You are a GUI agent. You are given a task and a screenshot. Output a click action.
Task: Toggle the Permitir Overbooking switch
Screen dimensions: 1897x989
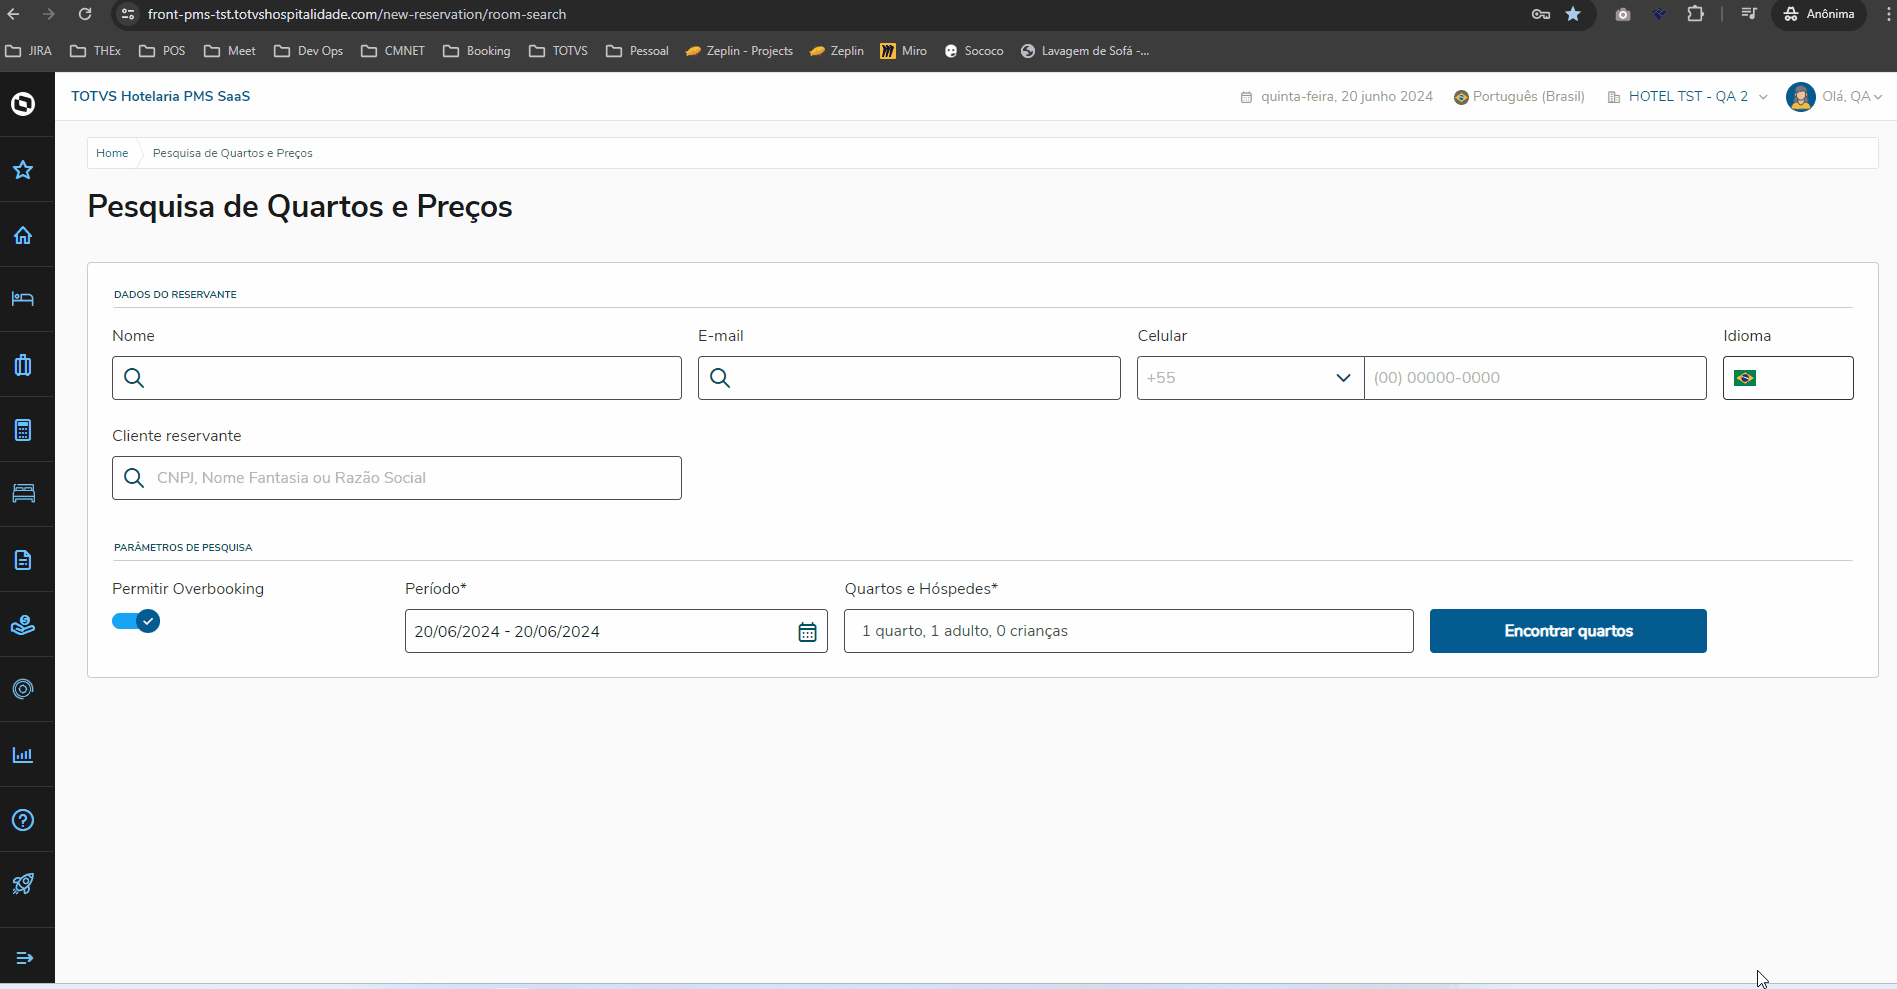[x=136, y=621]
